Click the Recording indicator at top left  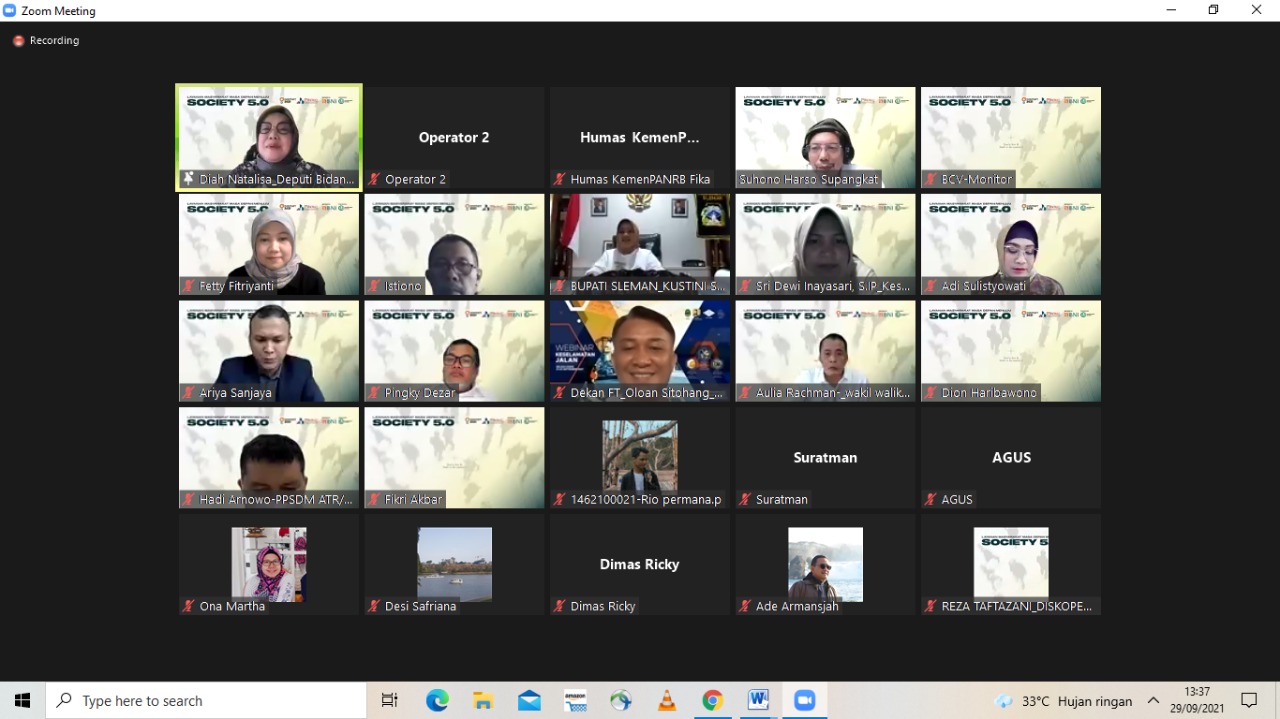click(x=46, y=41)
